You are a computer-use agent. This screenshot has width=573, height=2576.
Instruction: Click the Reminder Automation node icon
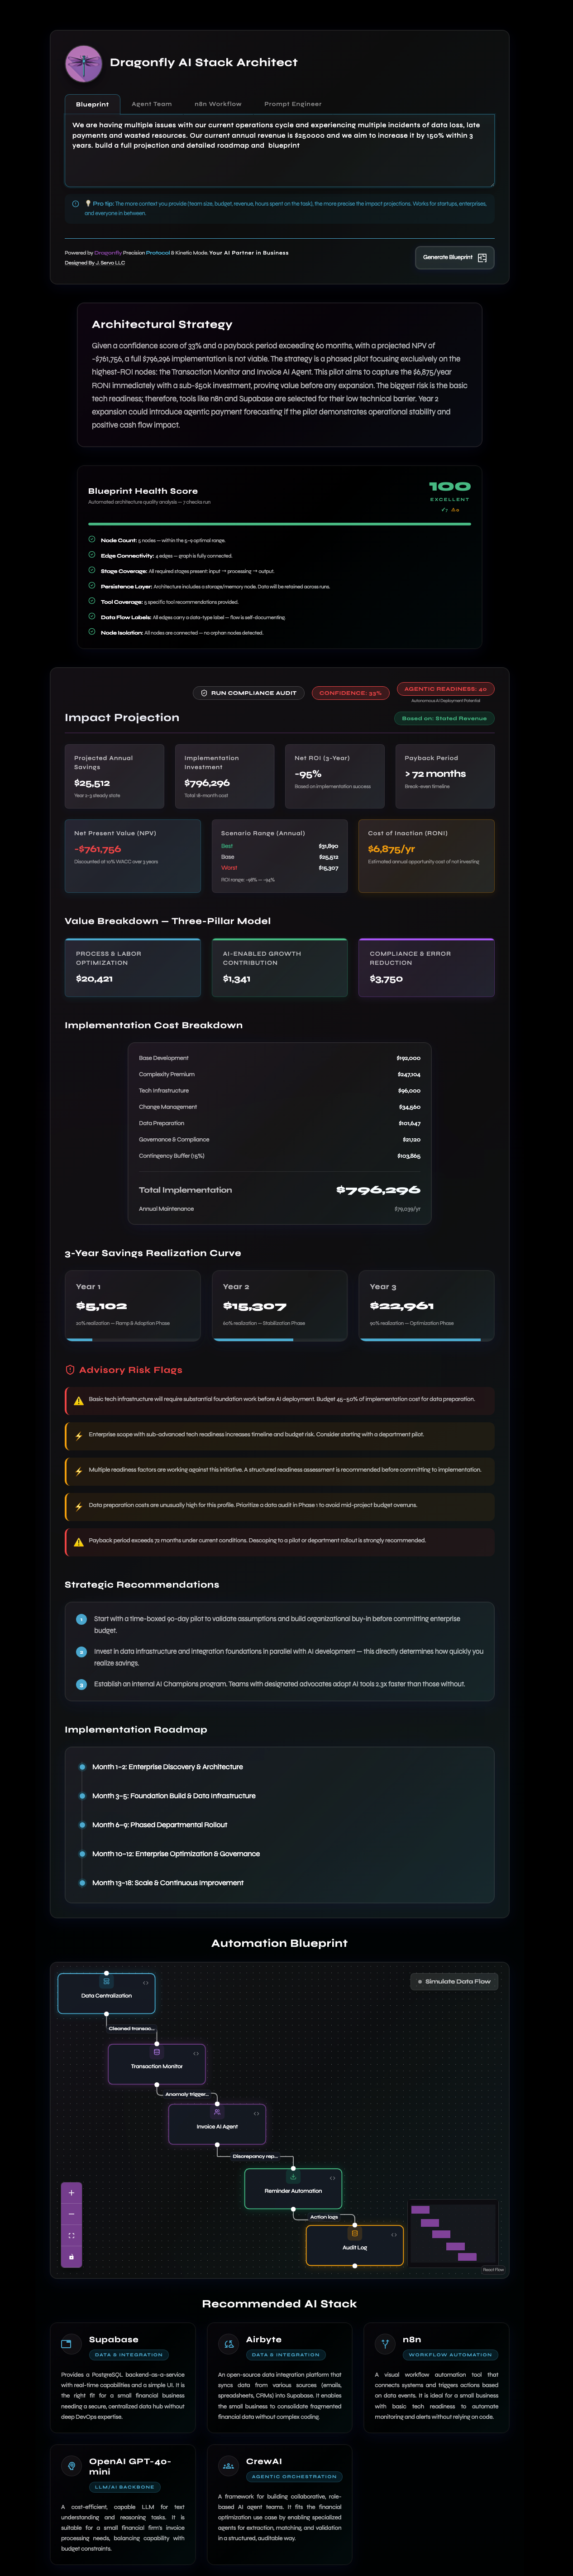(x=293, y=2177)
